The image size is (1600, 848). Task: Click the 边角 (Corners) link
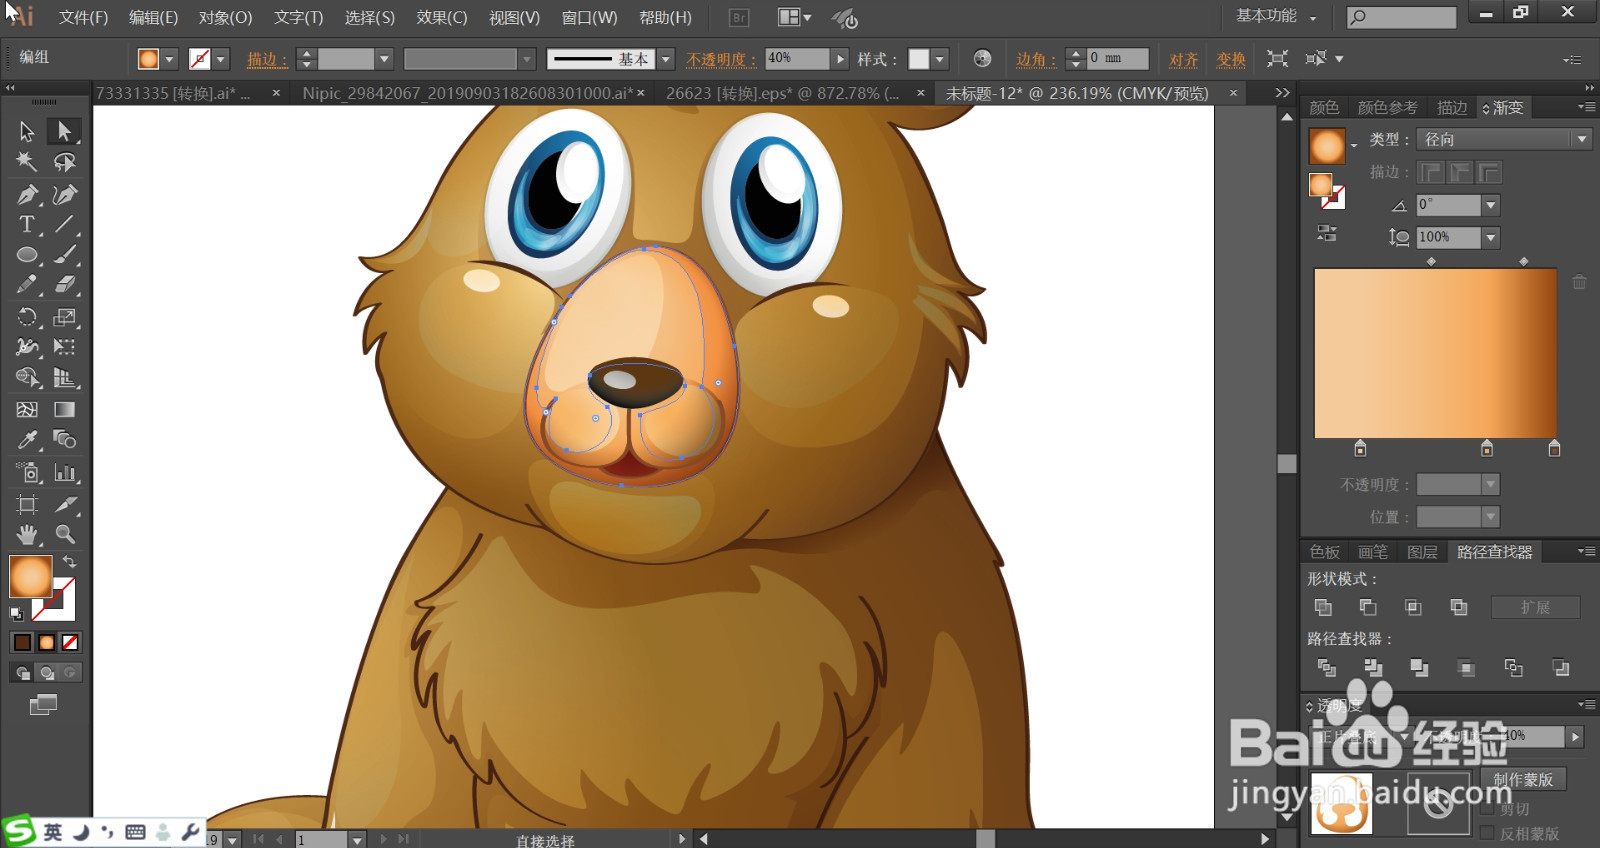coord(1036,59)
